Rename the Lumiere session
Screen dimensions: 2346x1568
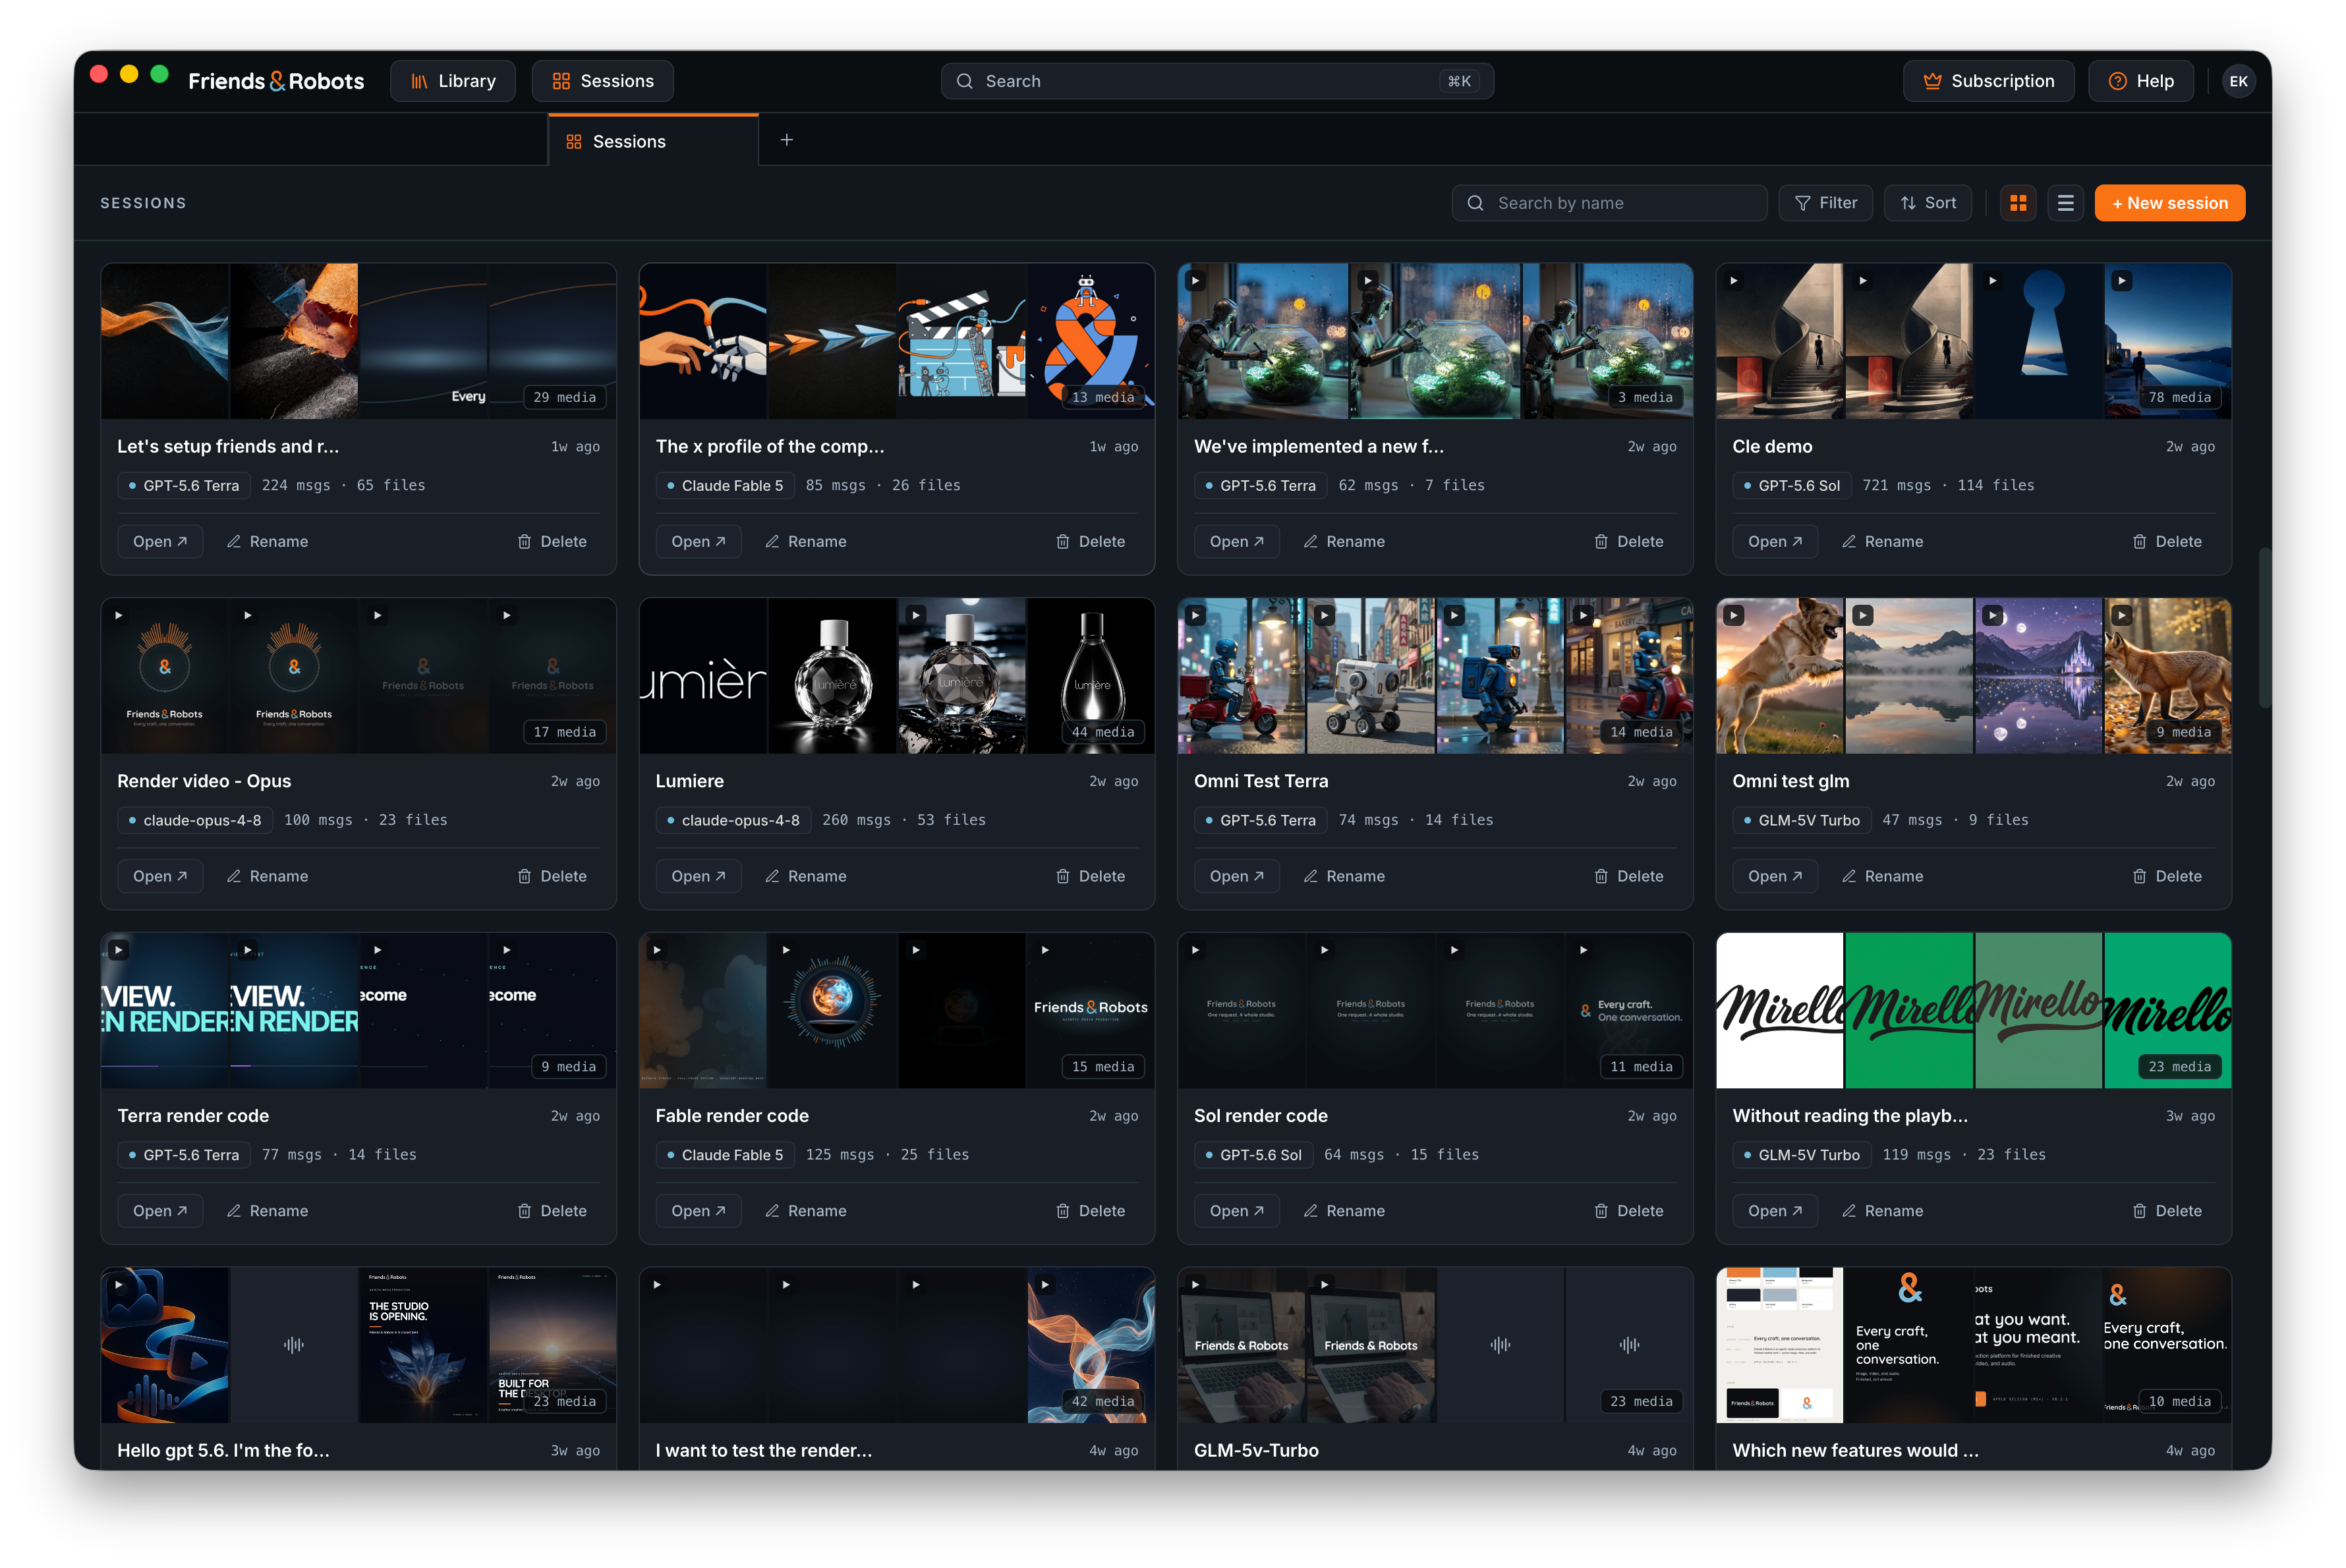805,876
